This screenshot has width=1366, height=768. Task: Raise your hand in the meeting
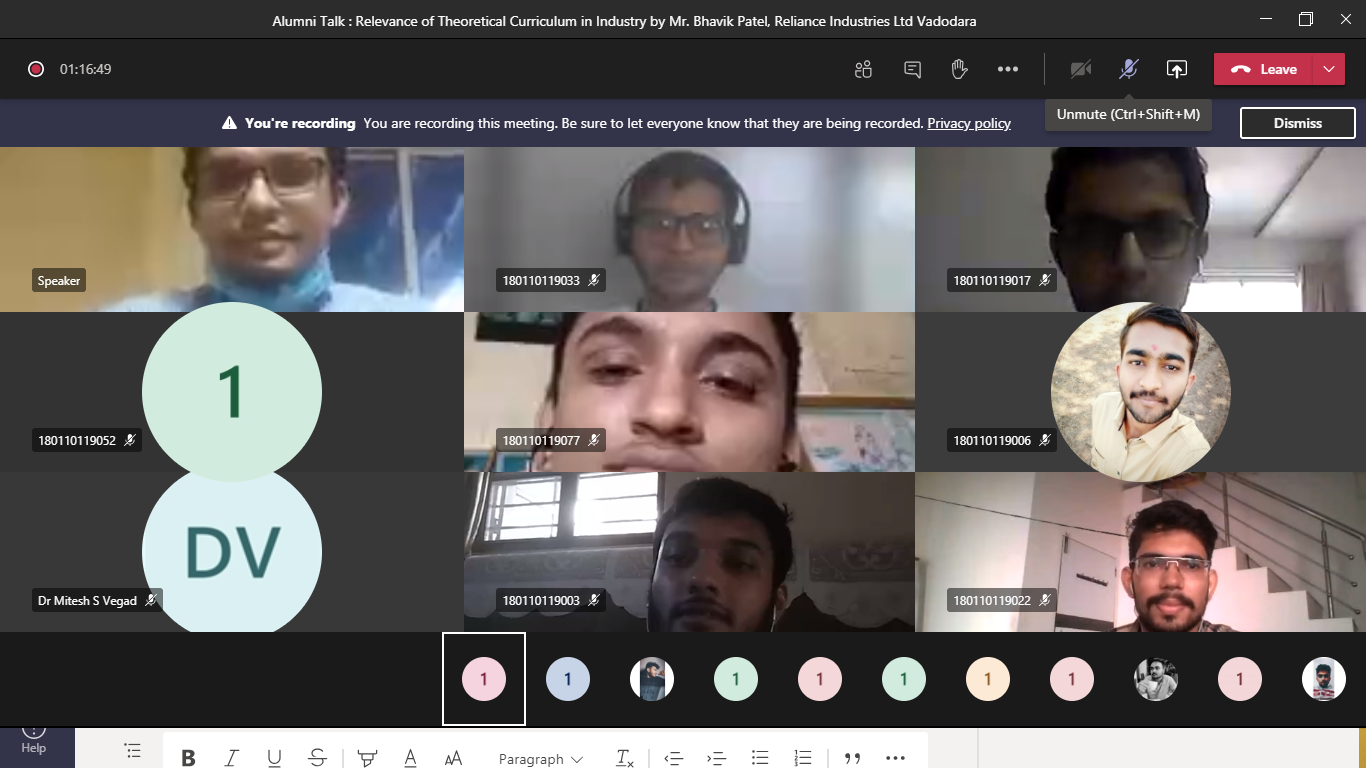pos(959,69)
